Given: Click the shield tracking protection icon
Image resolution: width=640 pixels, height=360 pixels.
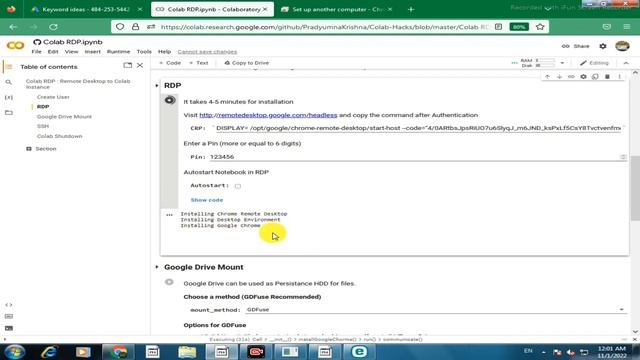Looking at the screenshot, I should pyautogui.click(x=120, y=27).
